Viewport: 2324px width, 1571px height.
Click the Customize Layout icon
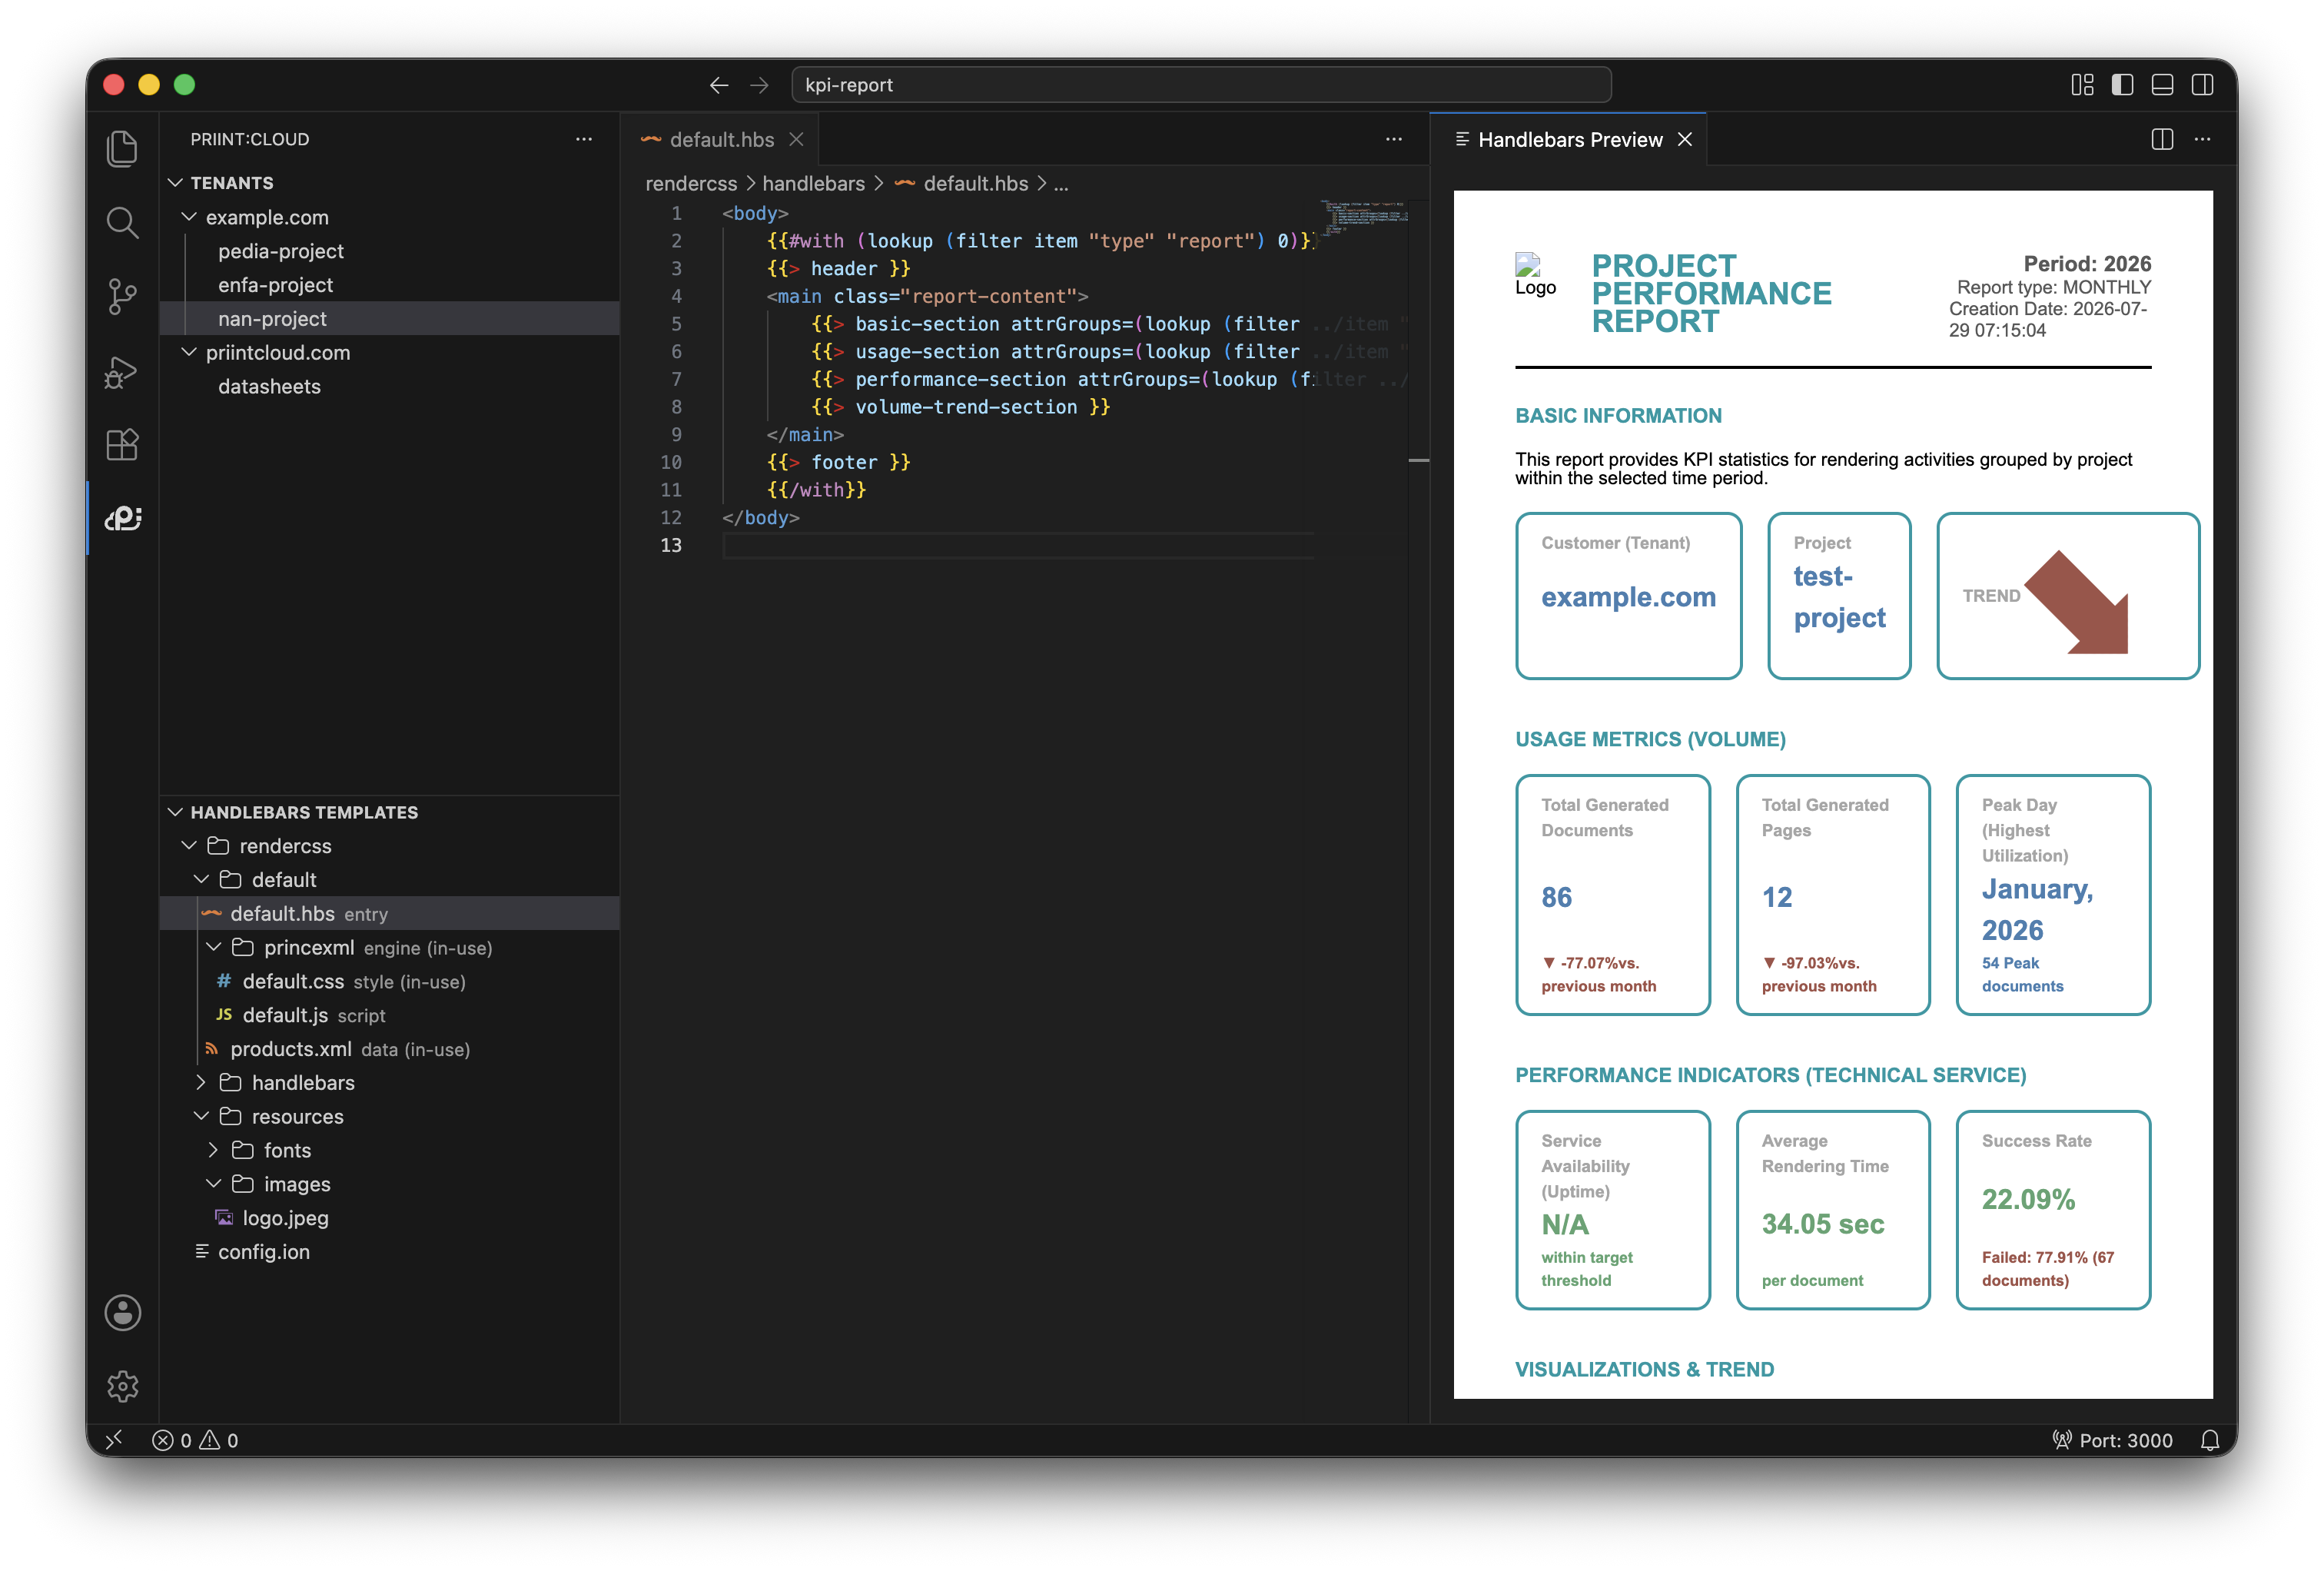(x=2082, y=85)
